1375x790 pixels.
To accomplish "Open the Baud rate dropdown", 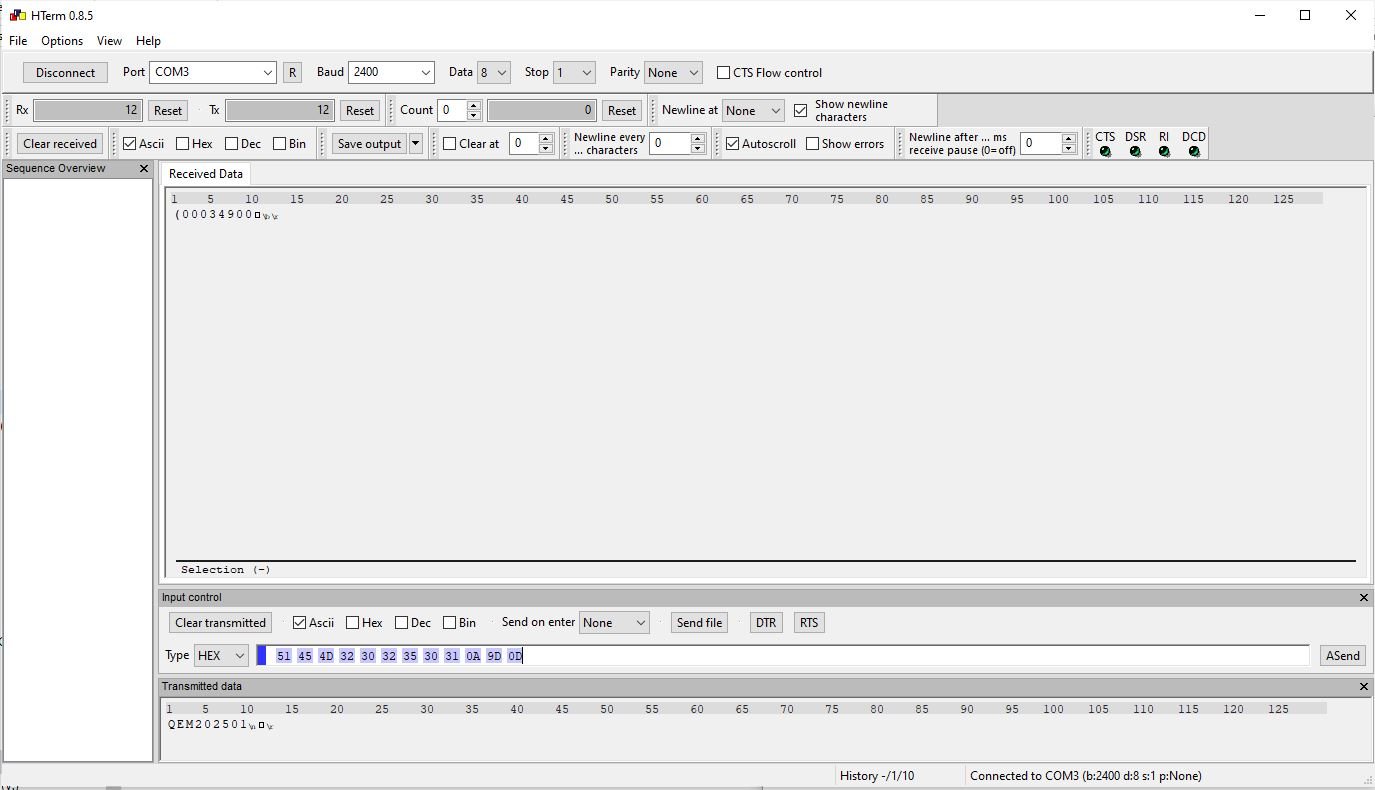I will click(x=425, y=73).
